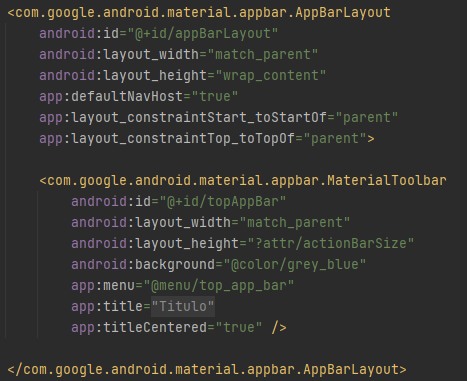The width and height of the screenshot is (467, 381).
Task: Click the MaterialToolbar tag name
Action: (x=247, y=181)
